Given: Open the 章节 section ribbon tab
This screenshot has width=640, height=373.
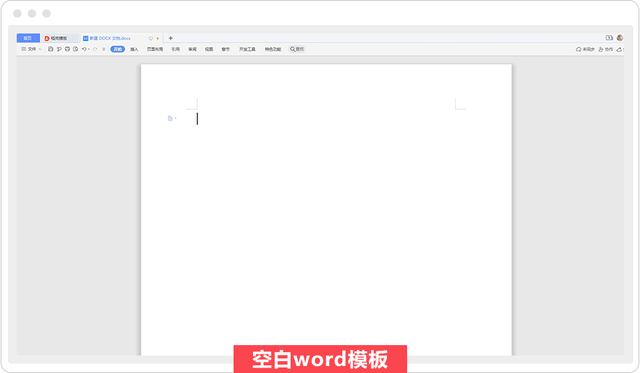Looking at the screenshot, I should [x=226, y=49].
